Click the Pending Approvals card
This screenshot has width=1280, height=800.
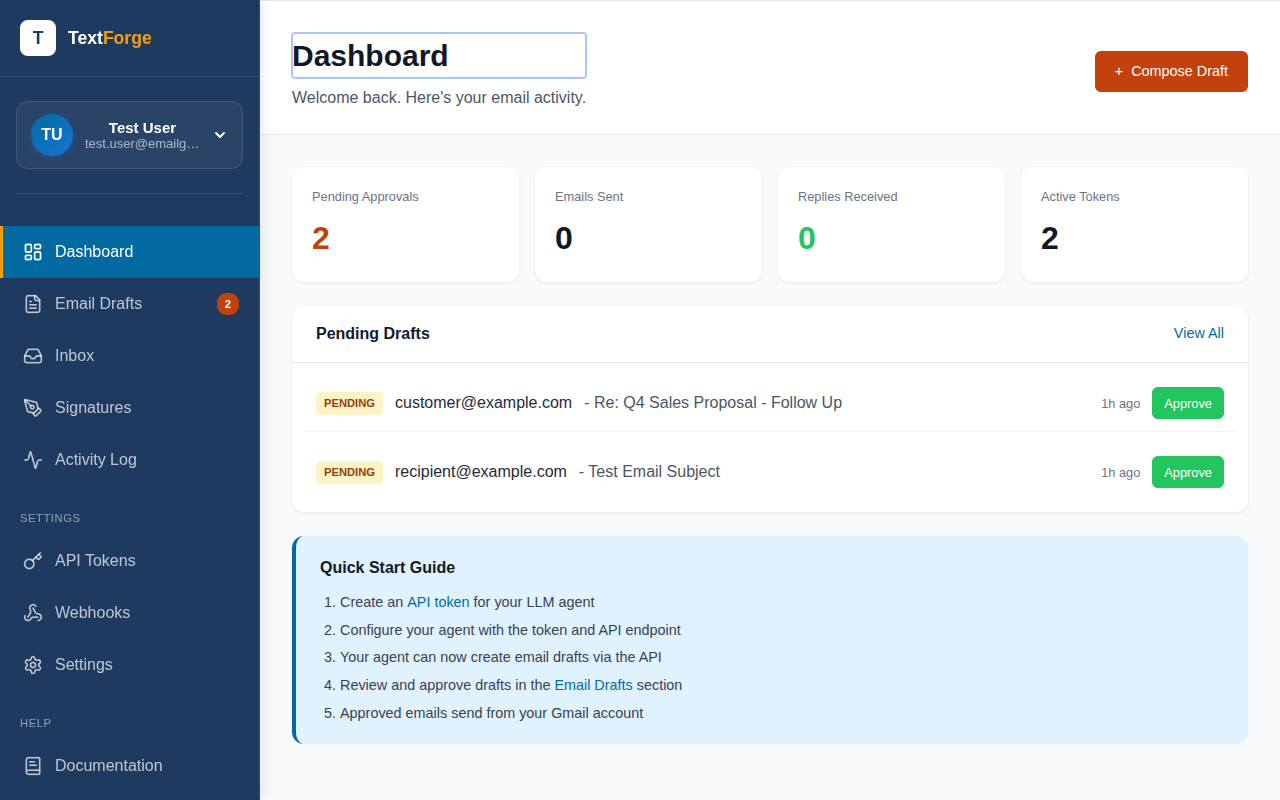click(x=405, y=224)
